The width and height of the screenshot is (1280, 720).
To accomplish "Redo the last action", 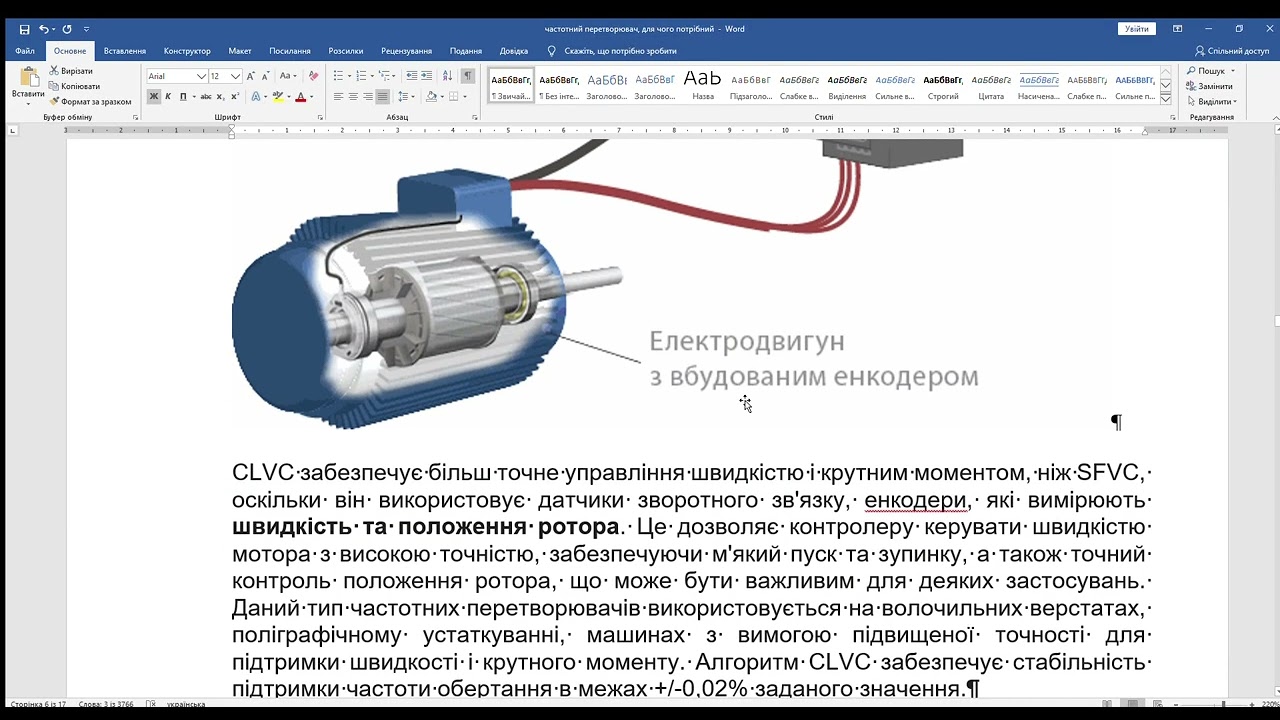I will pyautogui.click(x=67, y=29).
